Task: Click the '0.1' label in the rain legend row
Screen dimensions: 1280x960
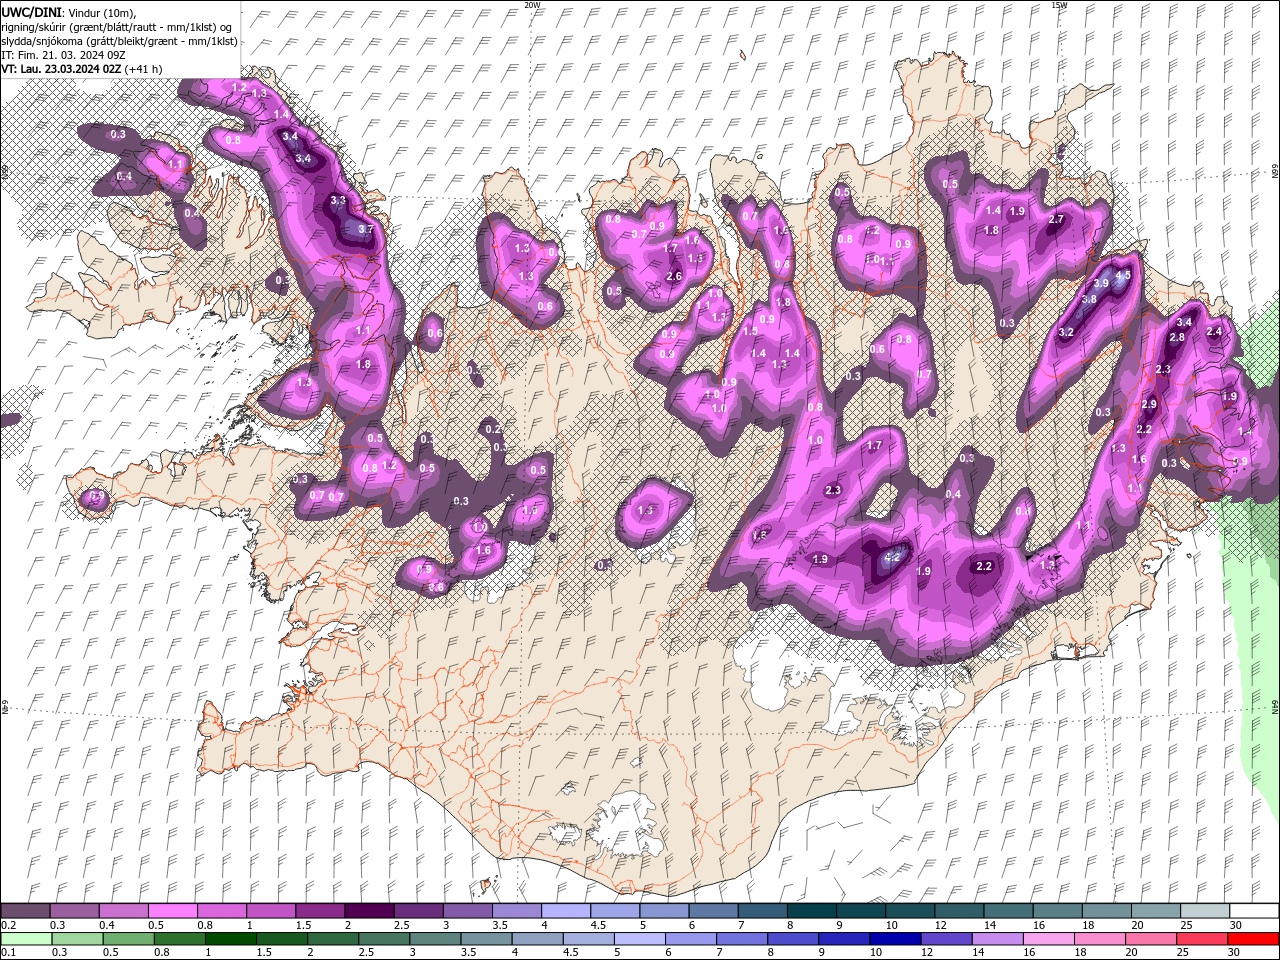Action: click(x=8, y=952)
